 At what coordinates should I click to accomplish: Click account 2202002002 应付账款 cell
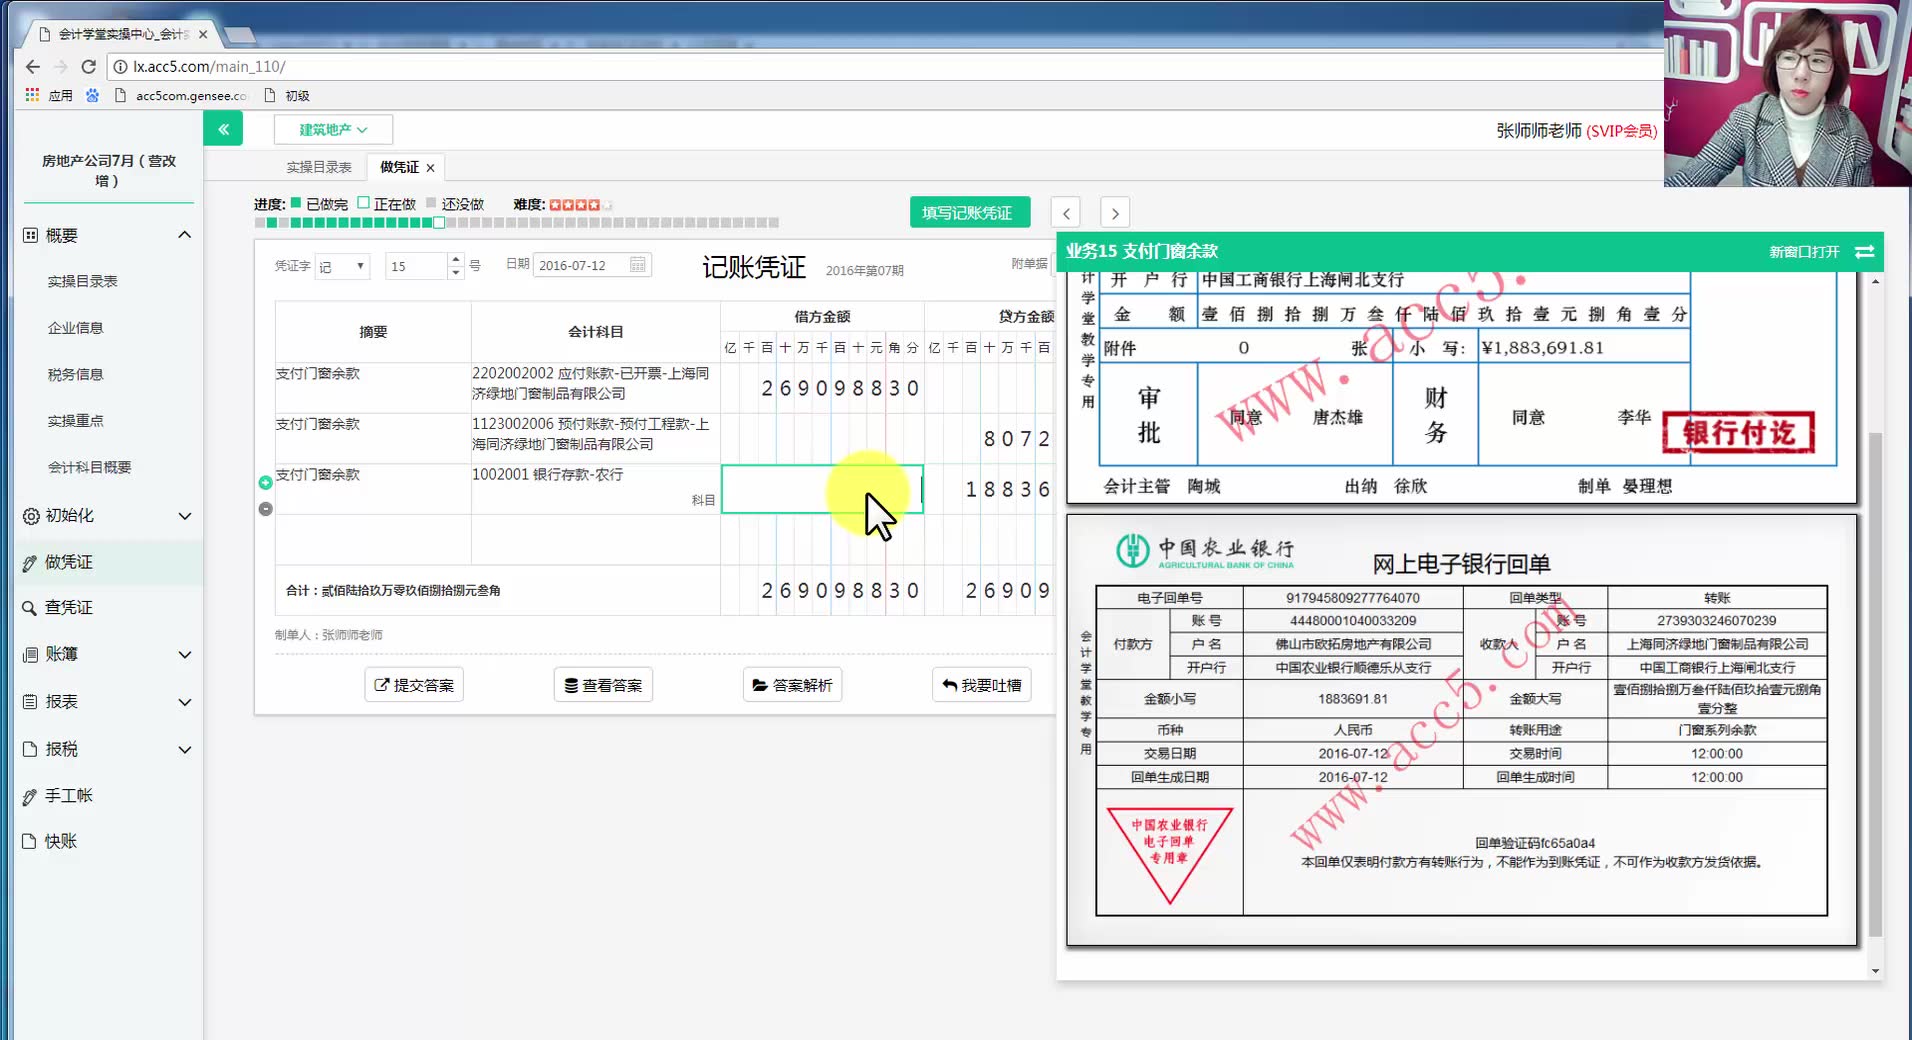pyautogui.click(x=595, y=388)
